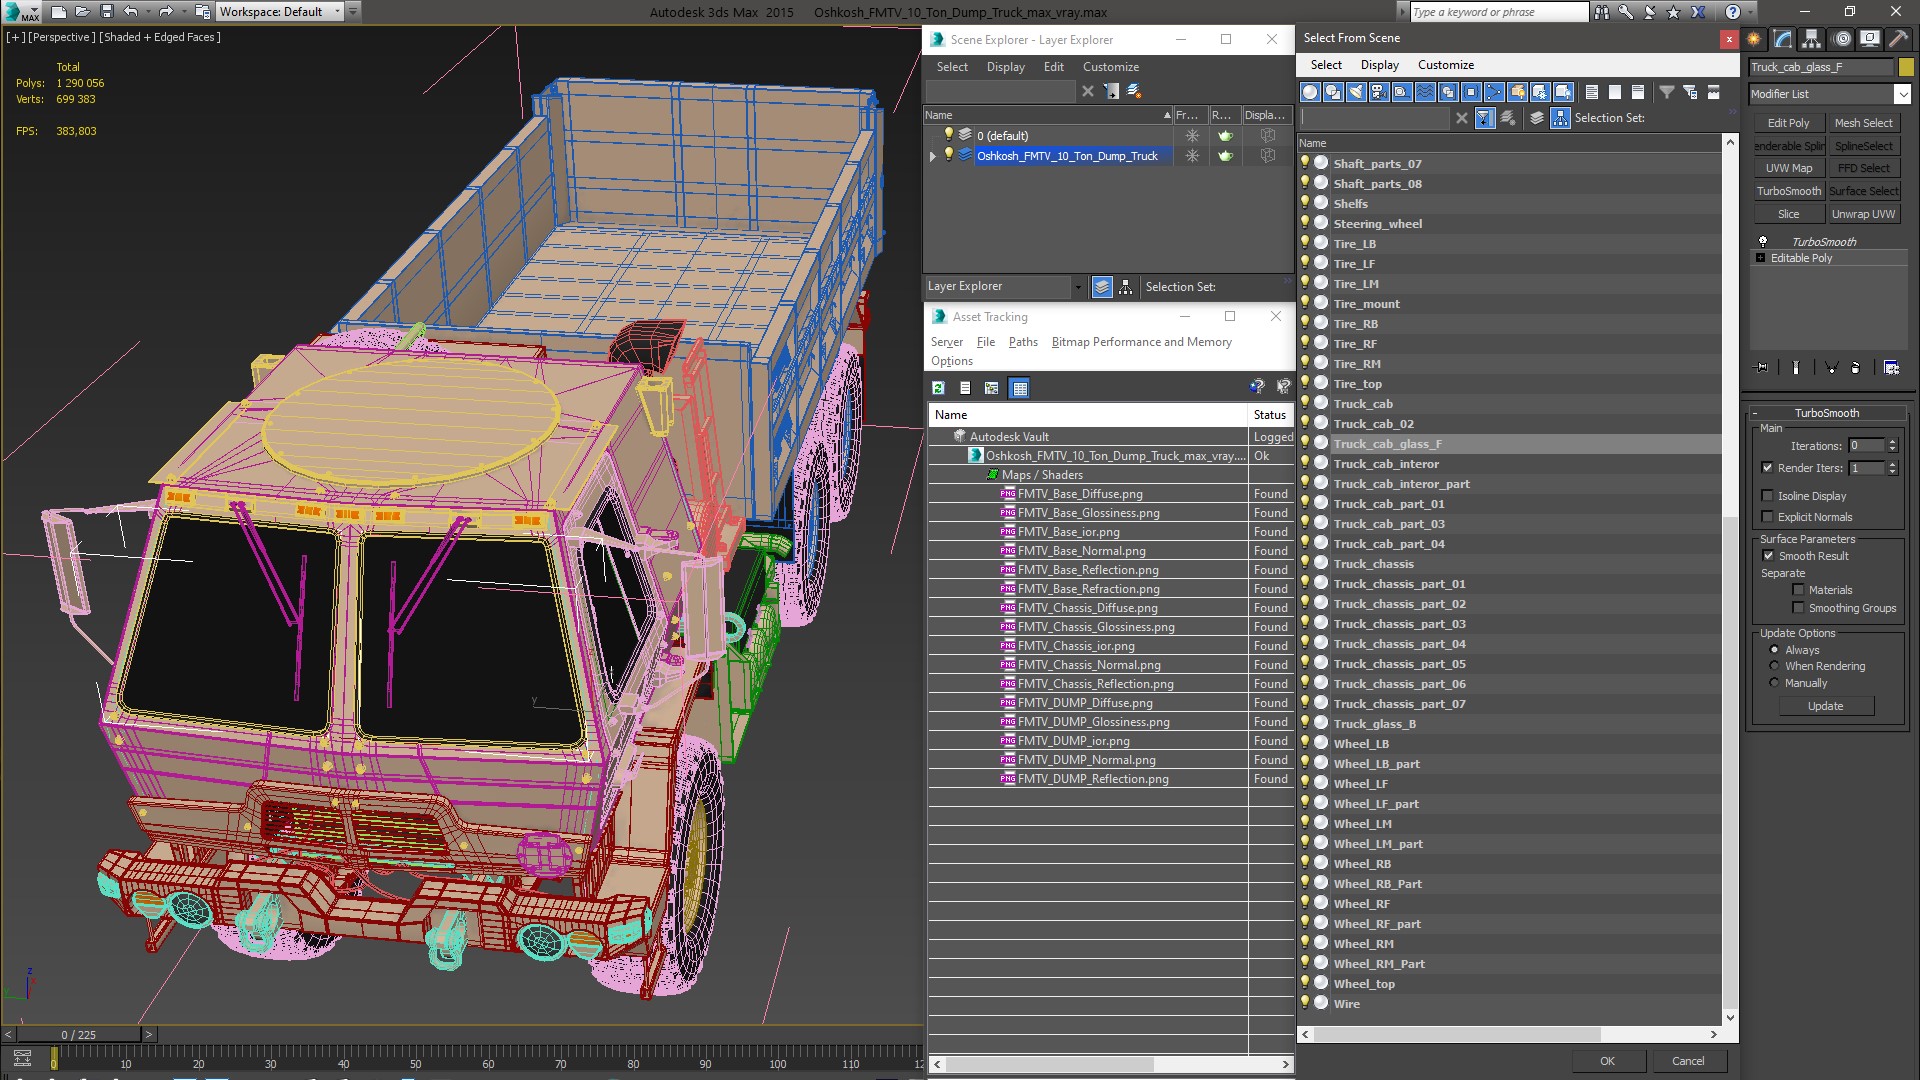Enable Separate by Smoothing Groups checkbox
The image size is (1920, 1080).
pos(1798,608)
